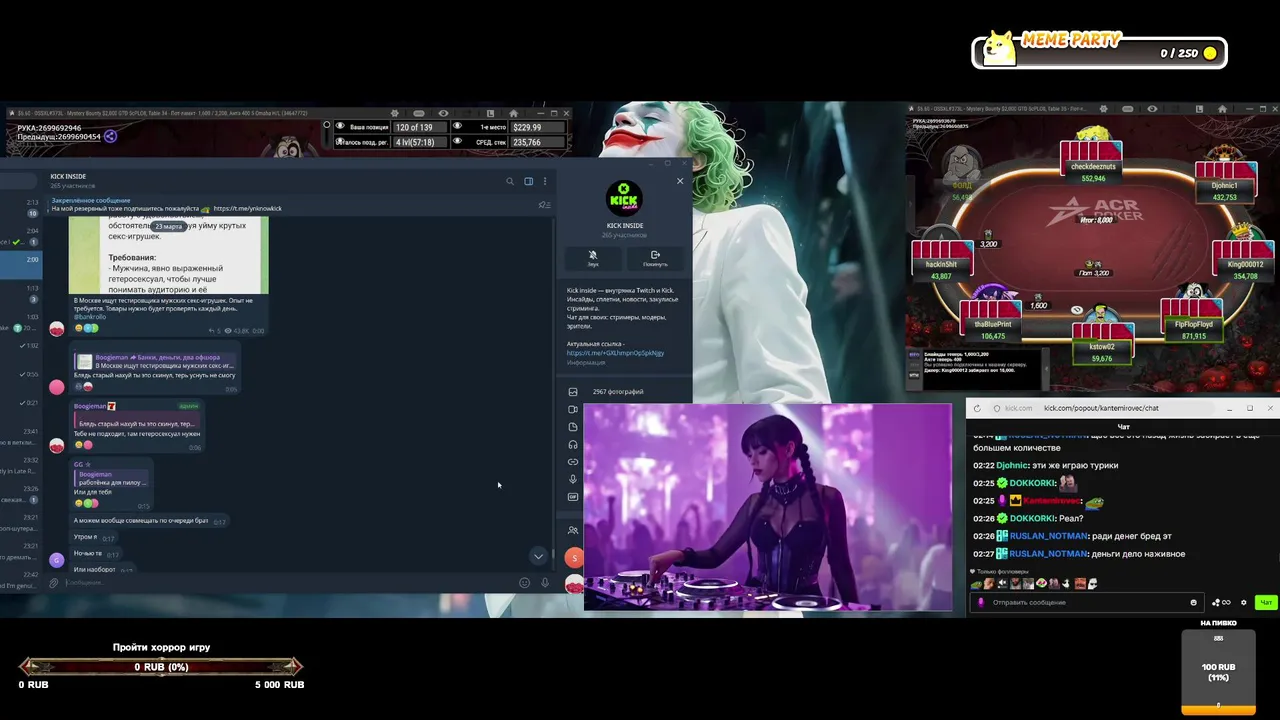Toggle eye icon next to late registration
Viewport: 1280px width, 720px height.
339,142
